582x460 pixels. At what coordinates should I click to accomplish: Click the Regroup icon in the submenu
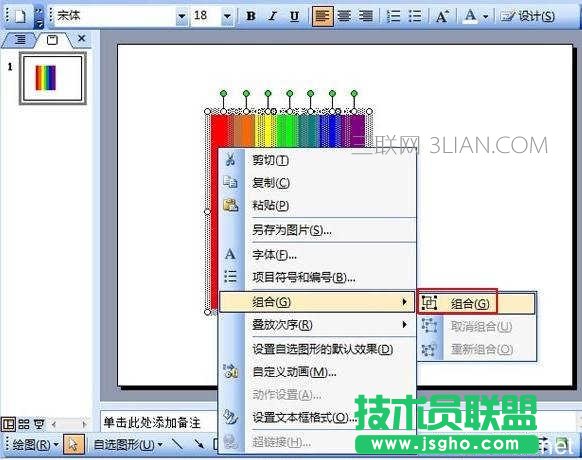coord(430,350)
